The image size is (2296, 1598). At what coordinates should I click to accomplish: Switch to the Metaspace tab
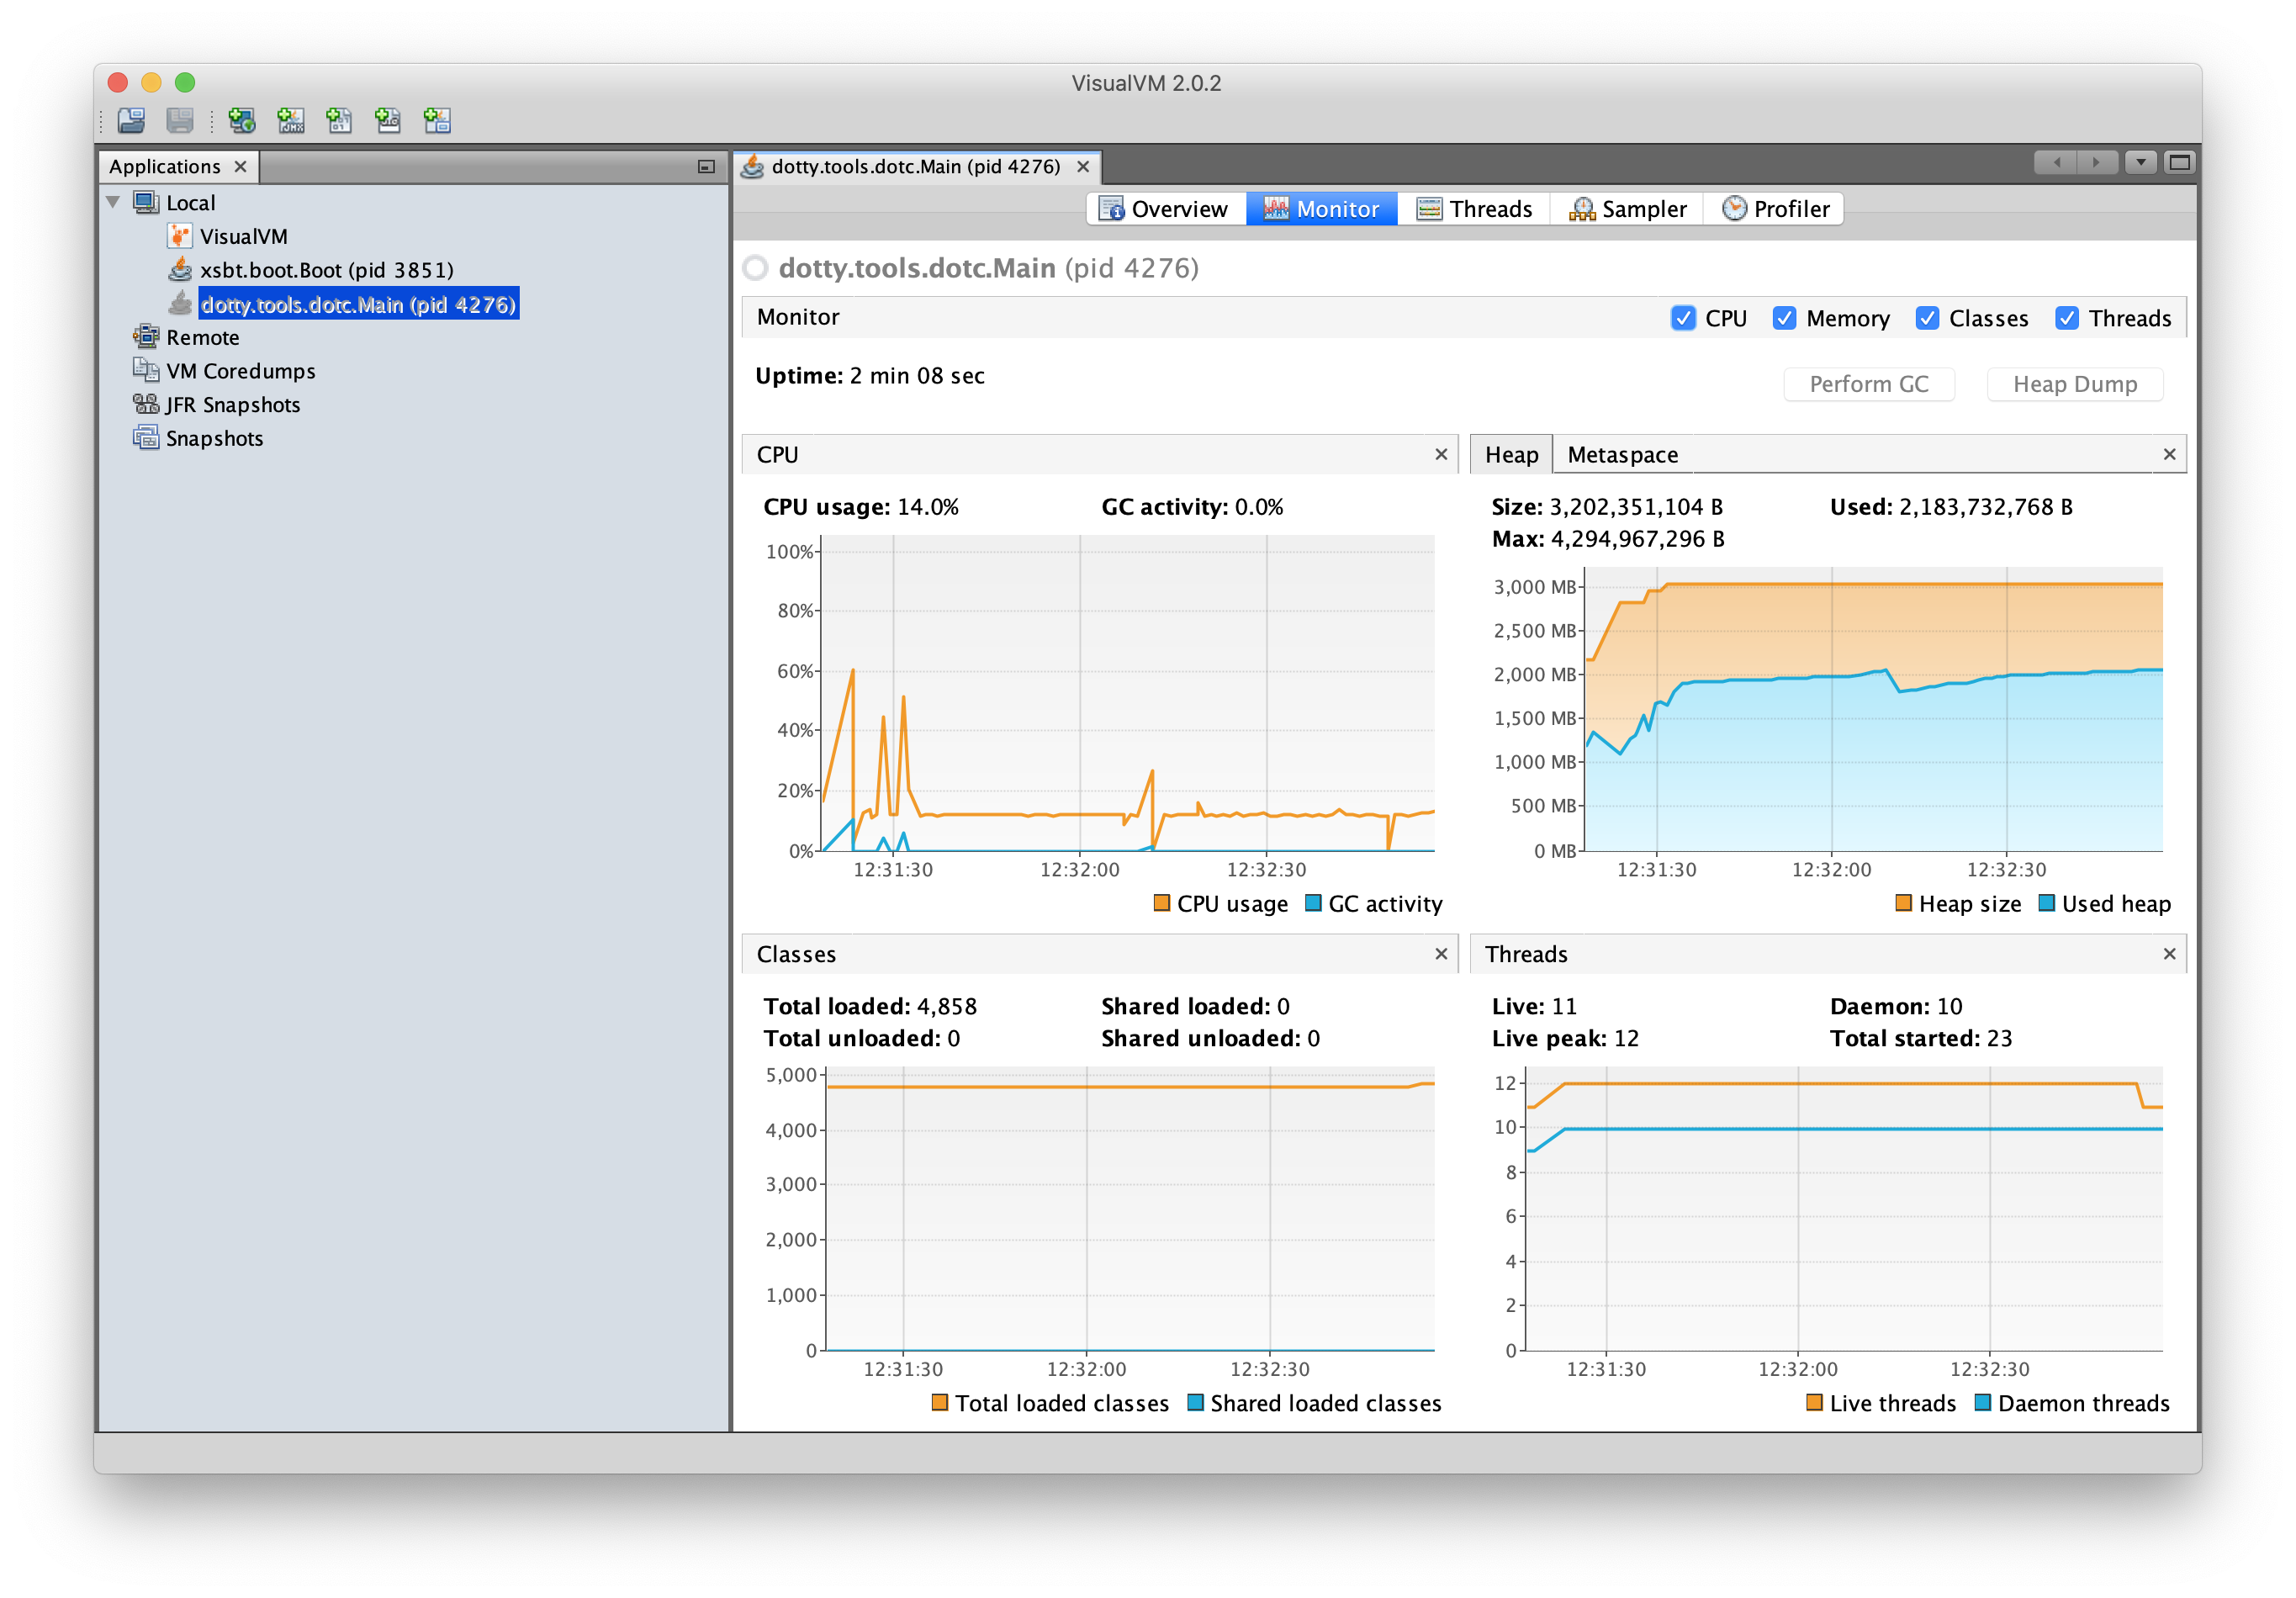[1623, 454]
